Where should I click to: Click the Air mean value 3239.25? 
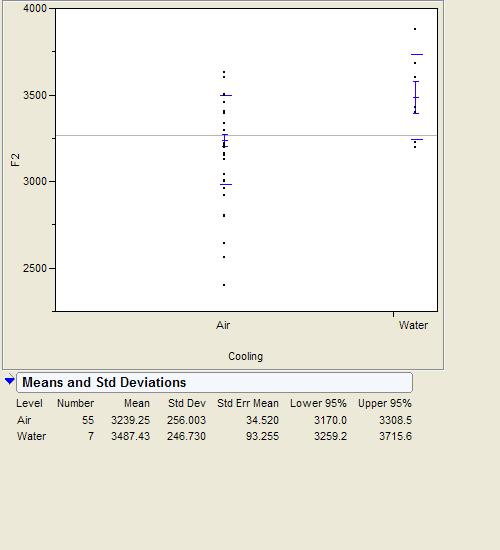pos(131,420)
